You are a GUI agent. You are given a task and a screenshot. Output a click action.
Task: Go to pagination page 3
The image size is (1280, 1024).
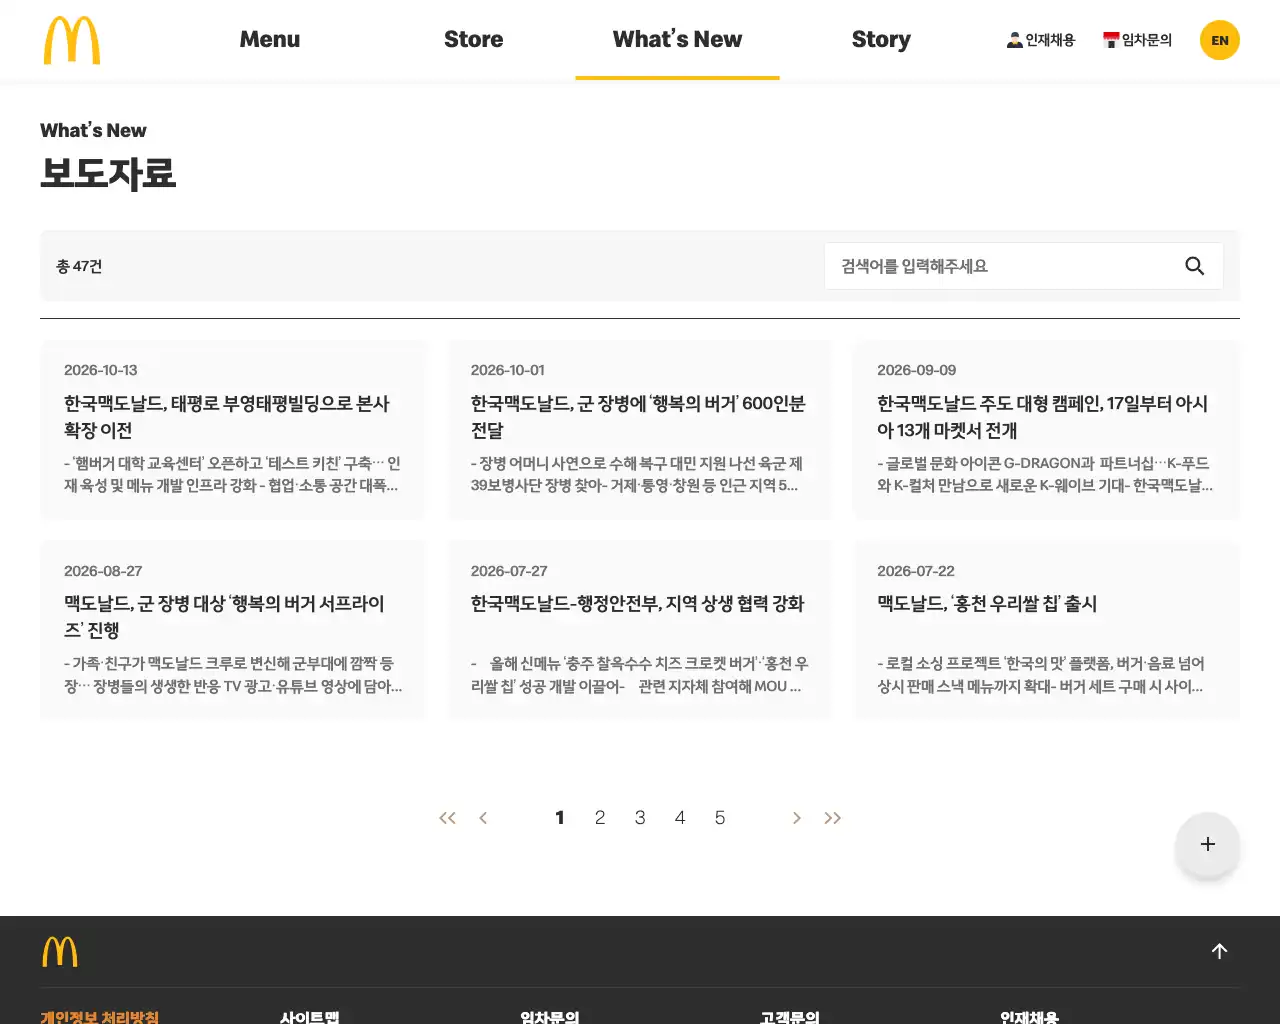(x=640, y=818)
